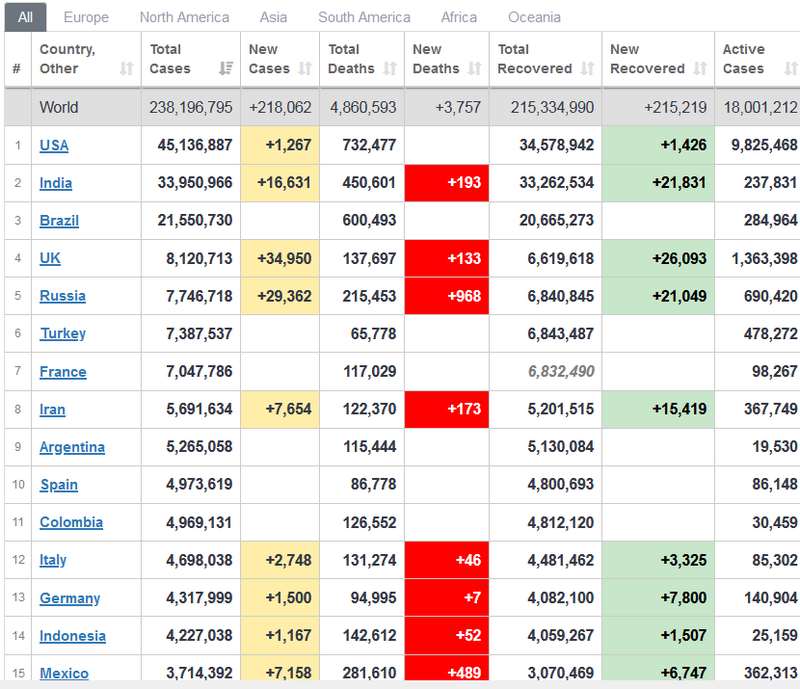
Task: Open the Indonesia country link
Action: (x=72, y=636)
